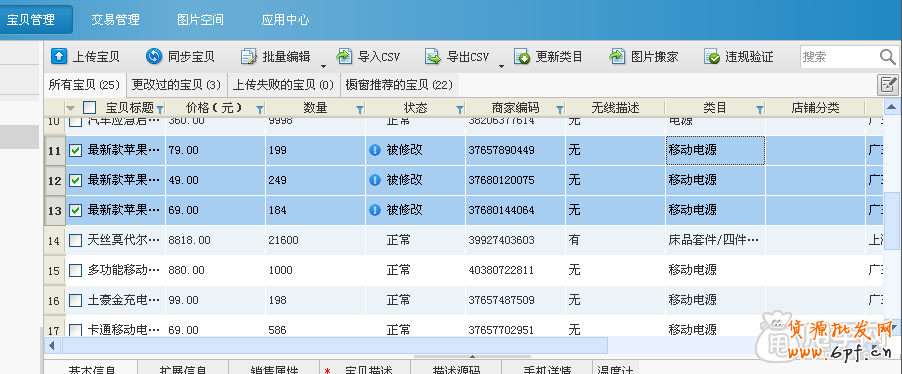This screenshot has width=902, height=374.
Task: Click row number 14 header
Action: 55,241
